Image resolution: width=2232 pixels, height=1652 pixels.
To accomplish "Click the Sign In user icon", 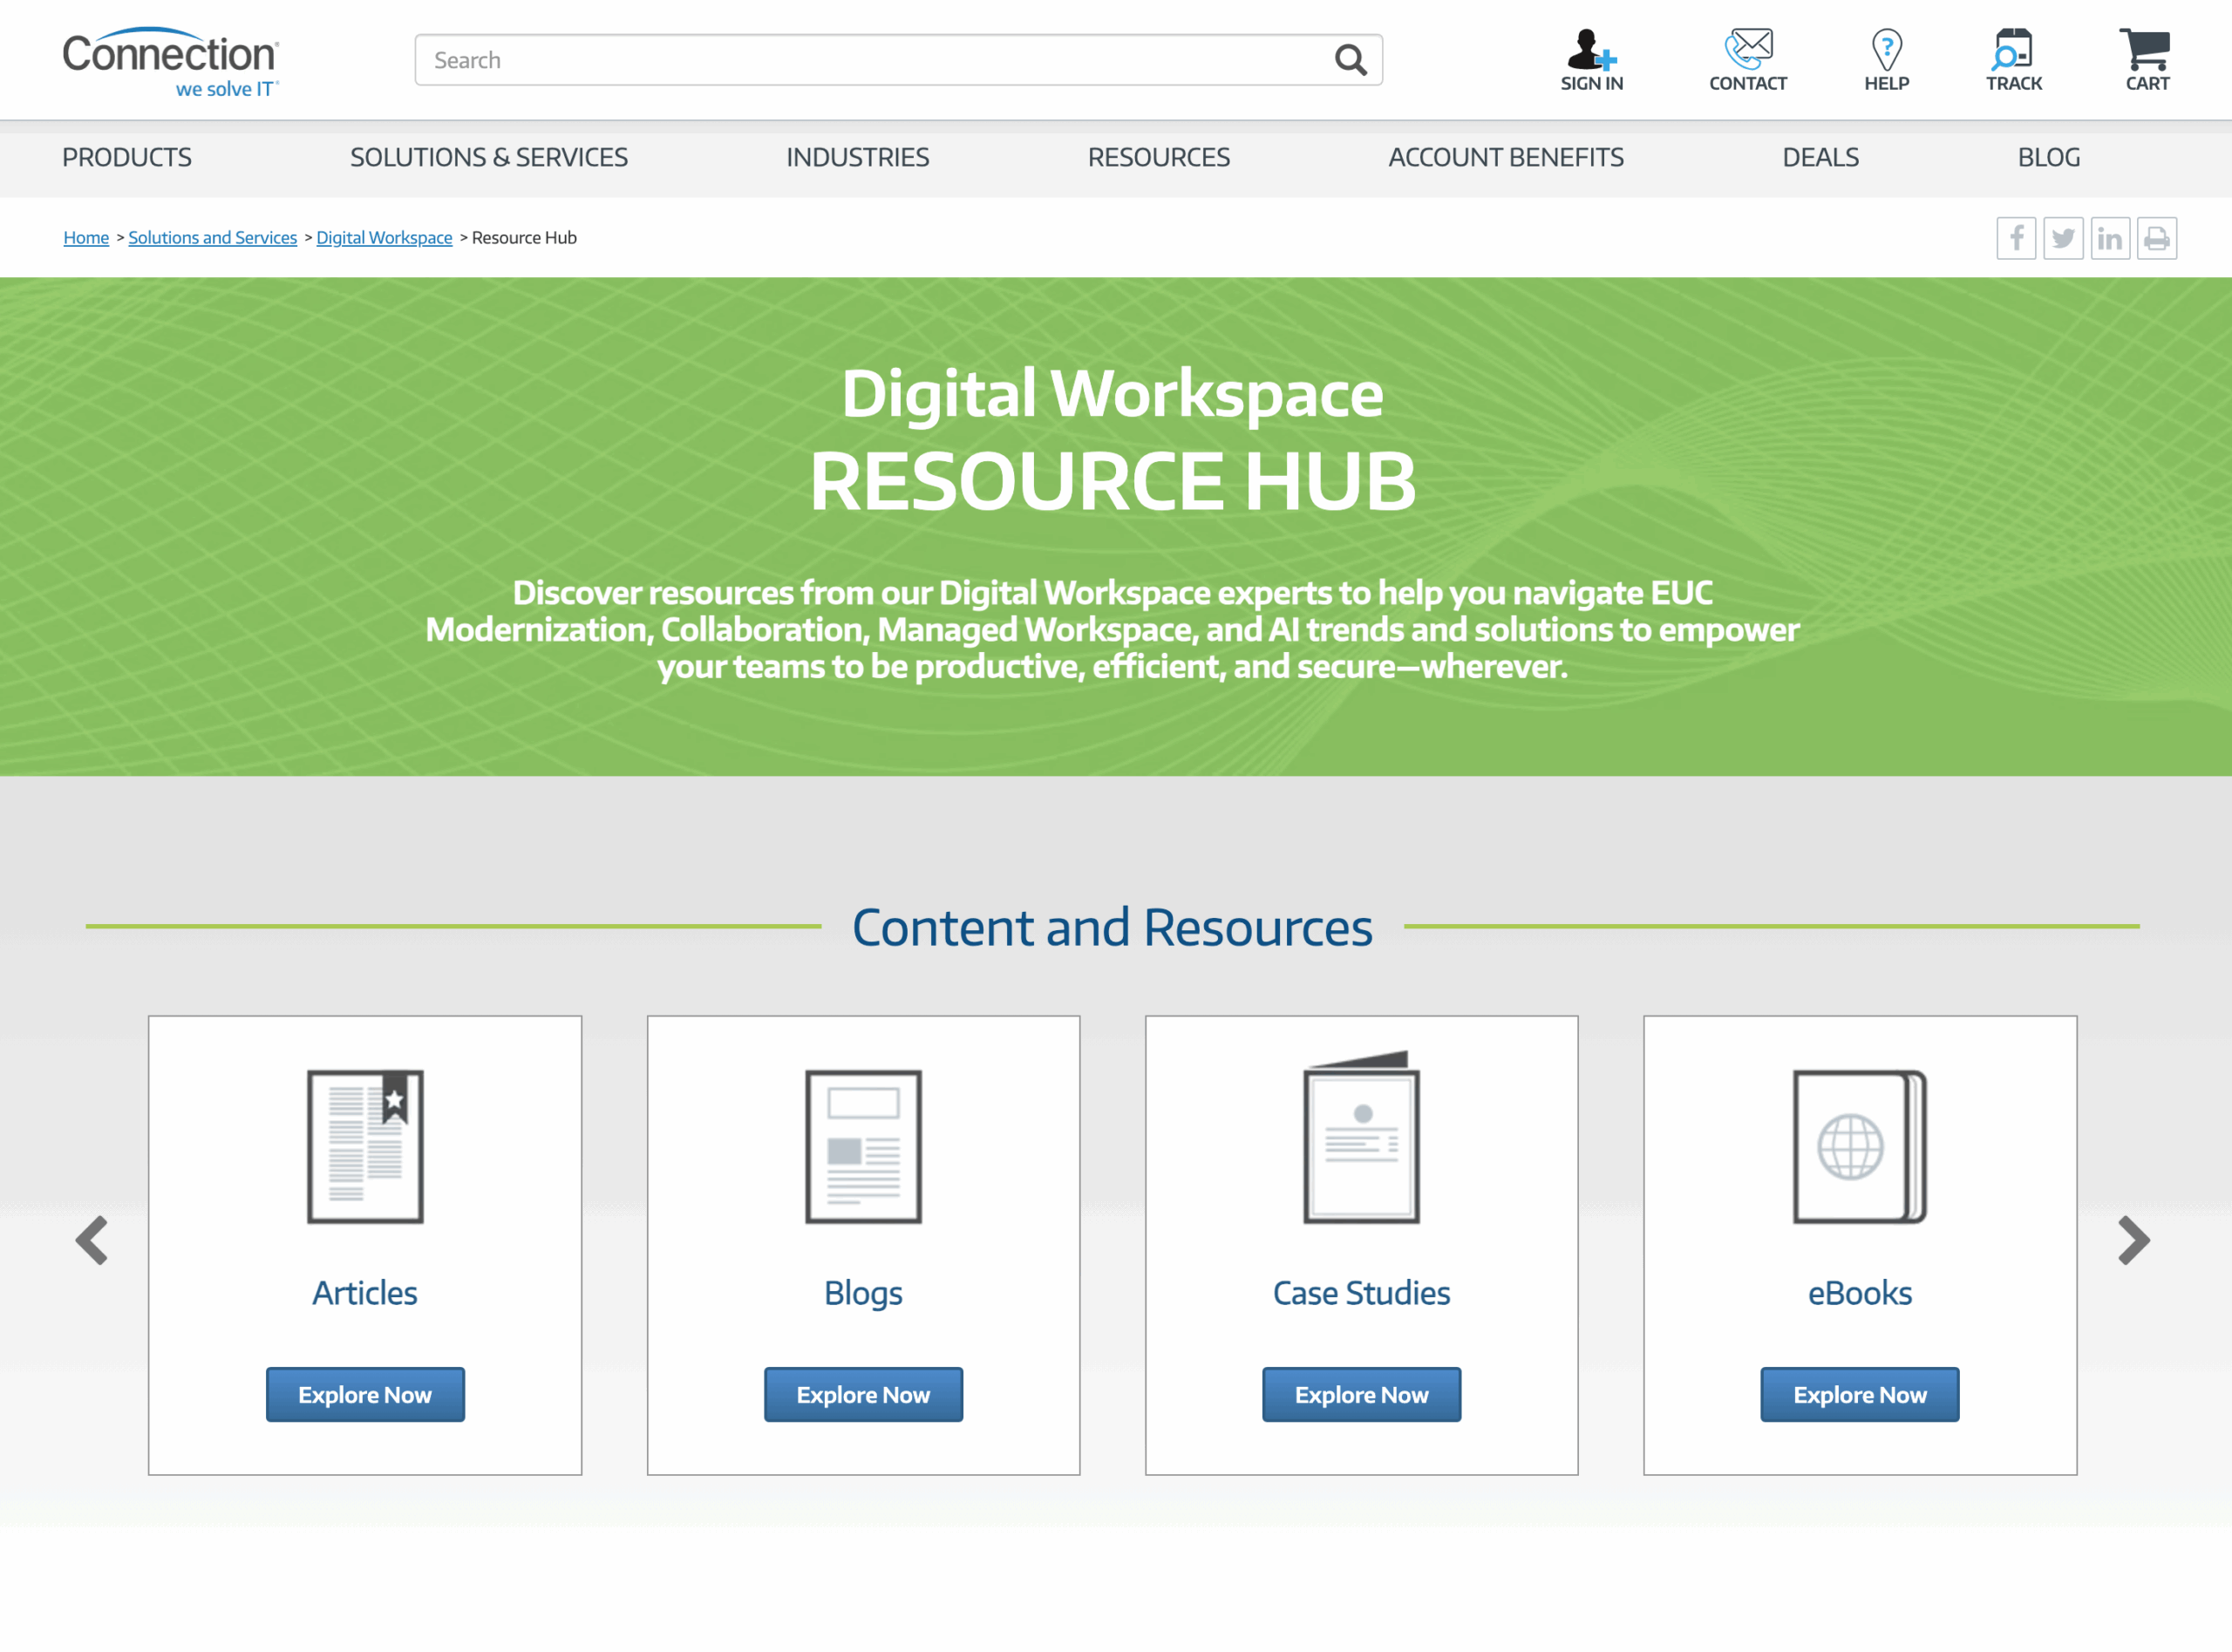I will click(x=1591, y=50).
